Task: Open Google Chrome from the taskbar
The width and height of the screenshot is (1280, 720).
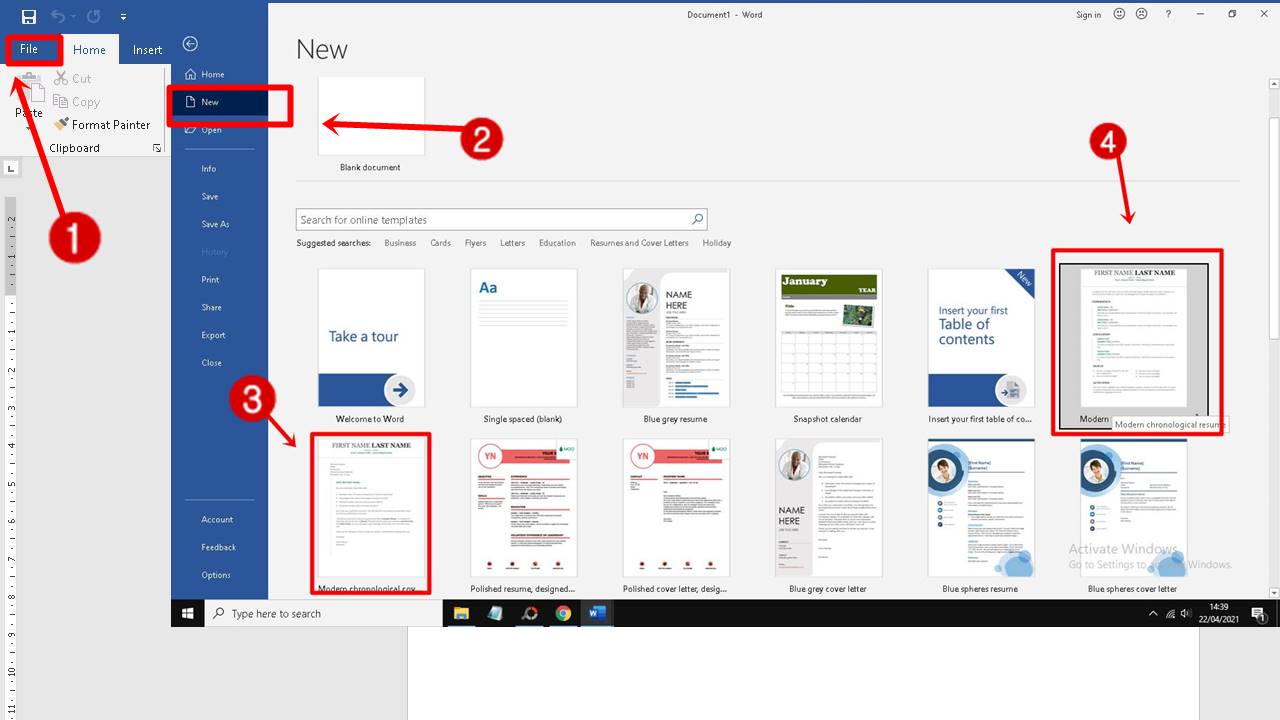Action: point(563,613)
